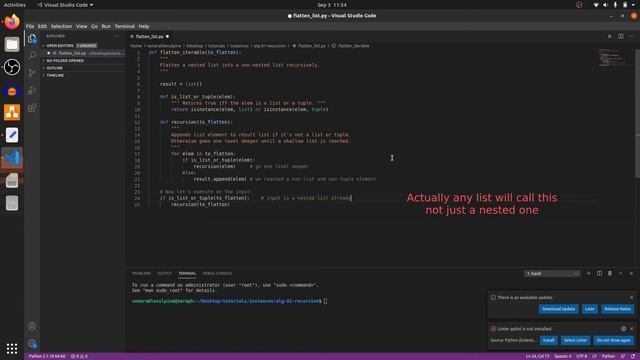Open Visual Studio Code app menu in top bar
640x360 pixels.
click(65, 5)
